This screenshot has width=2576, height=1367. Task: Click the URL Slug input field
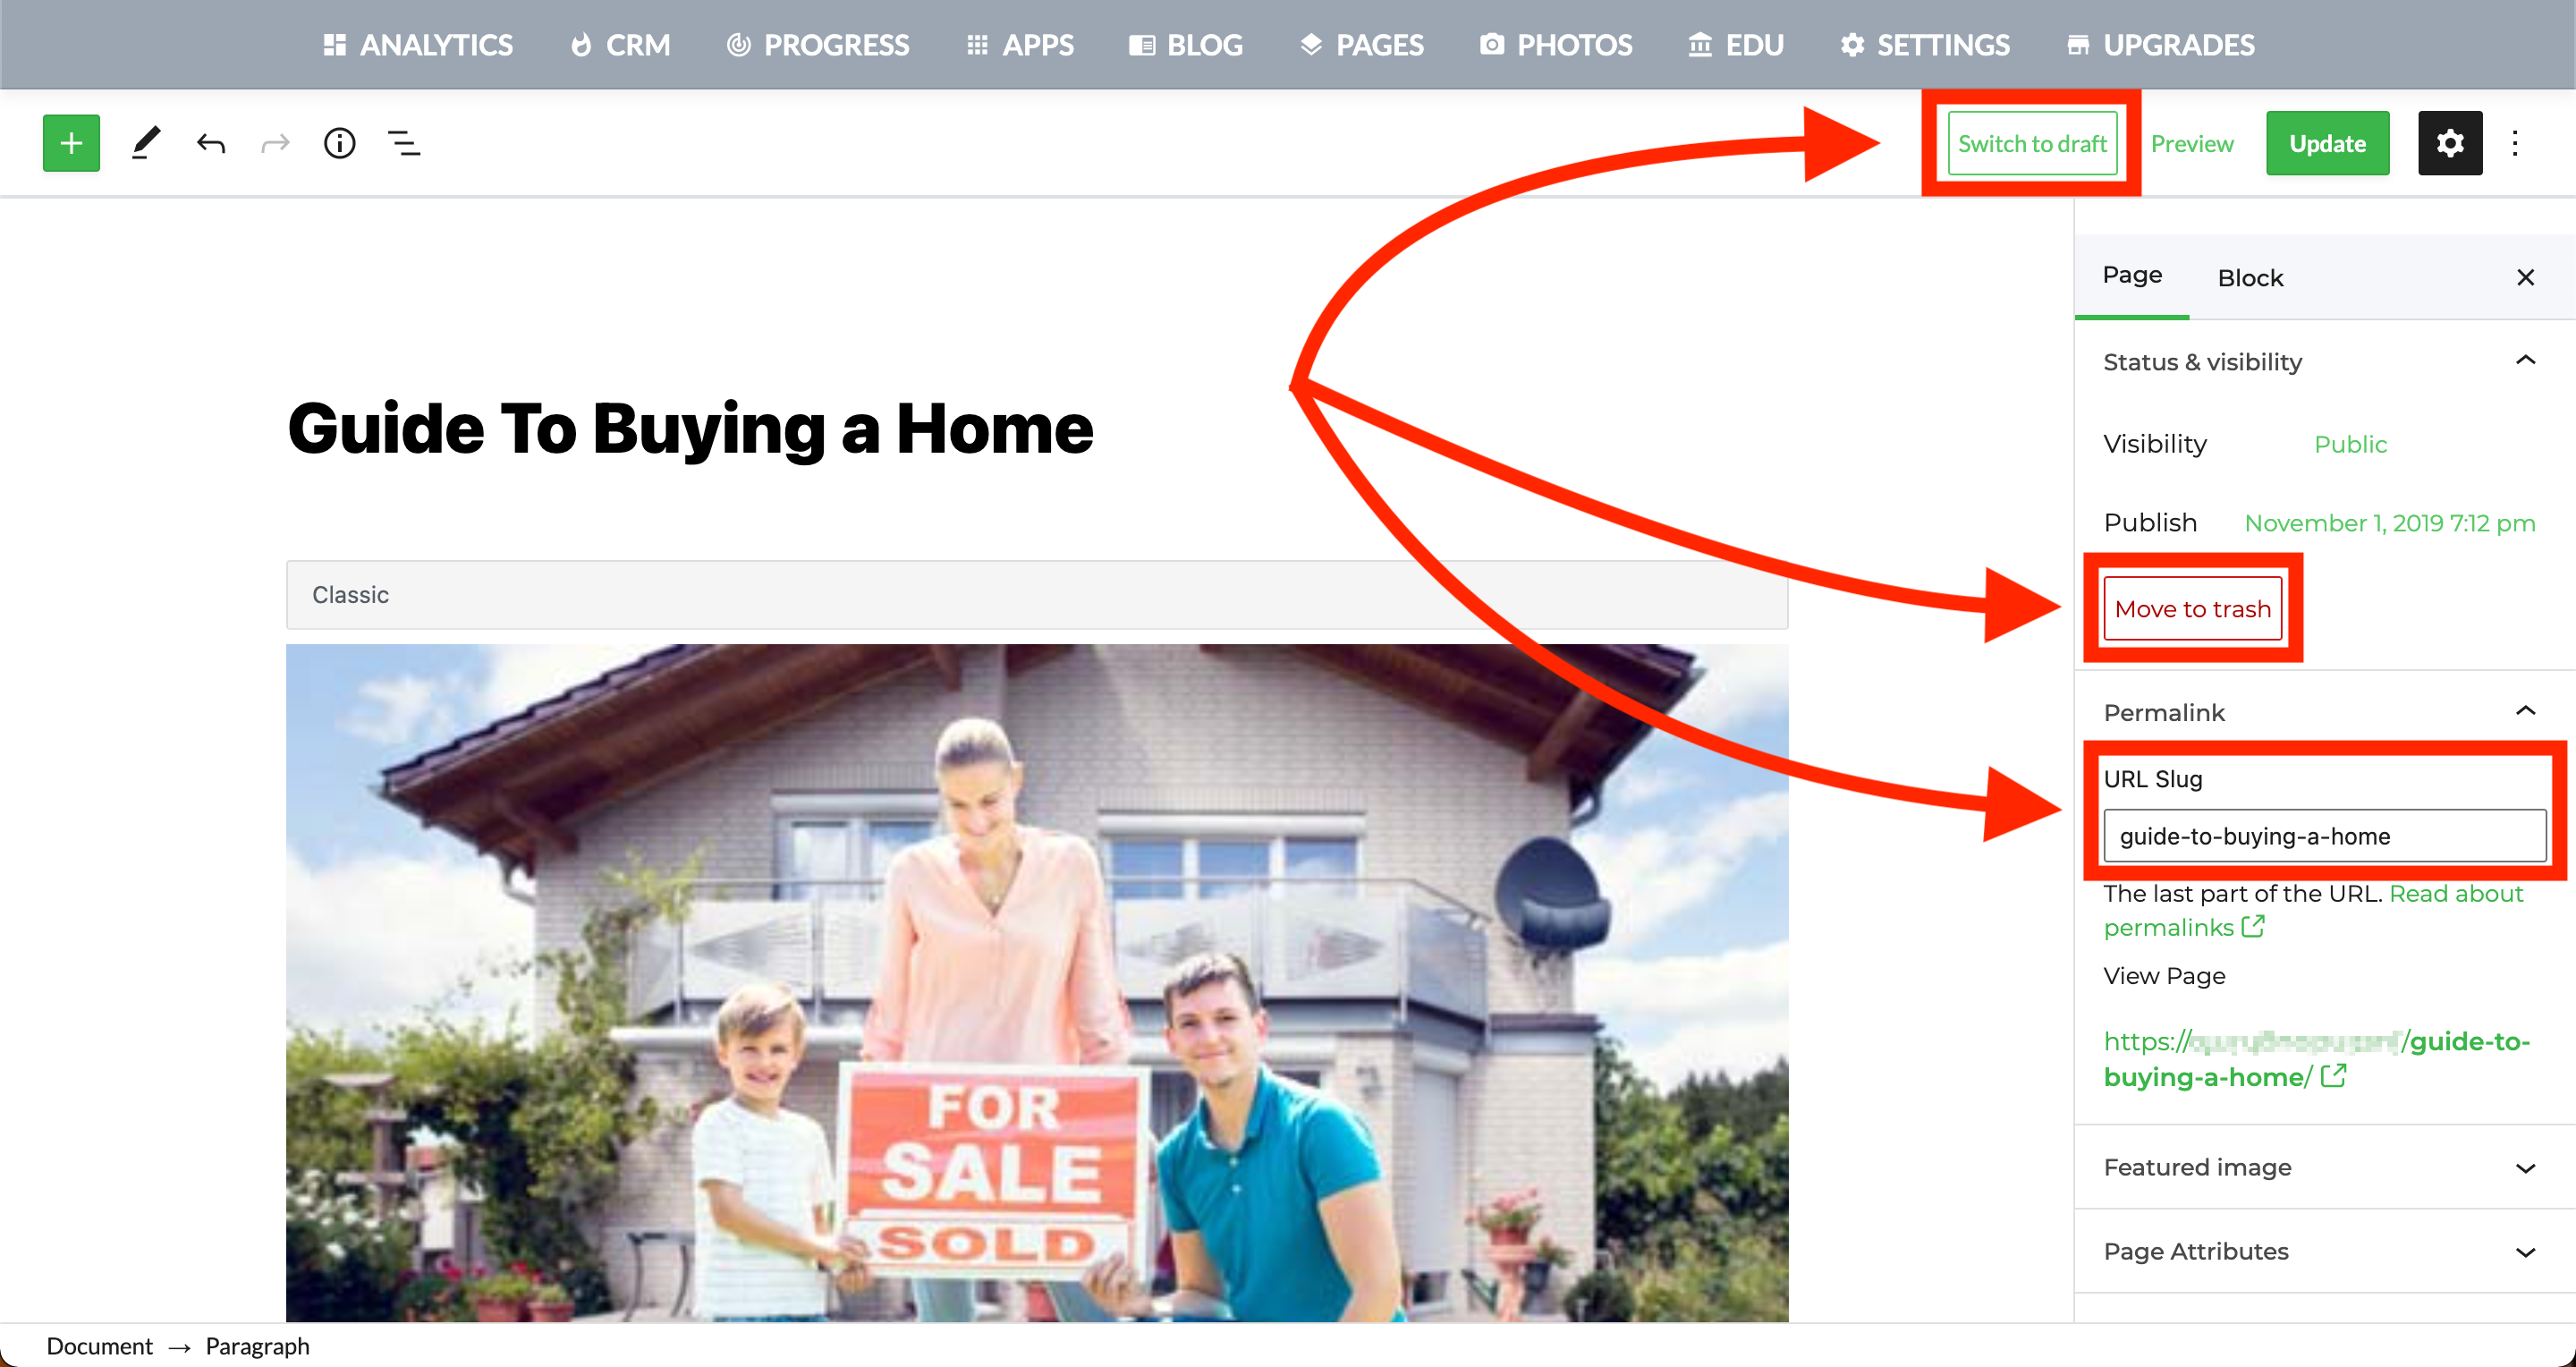[2324, 835]
